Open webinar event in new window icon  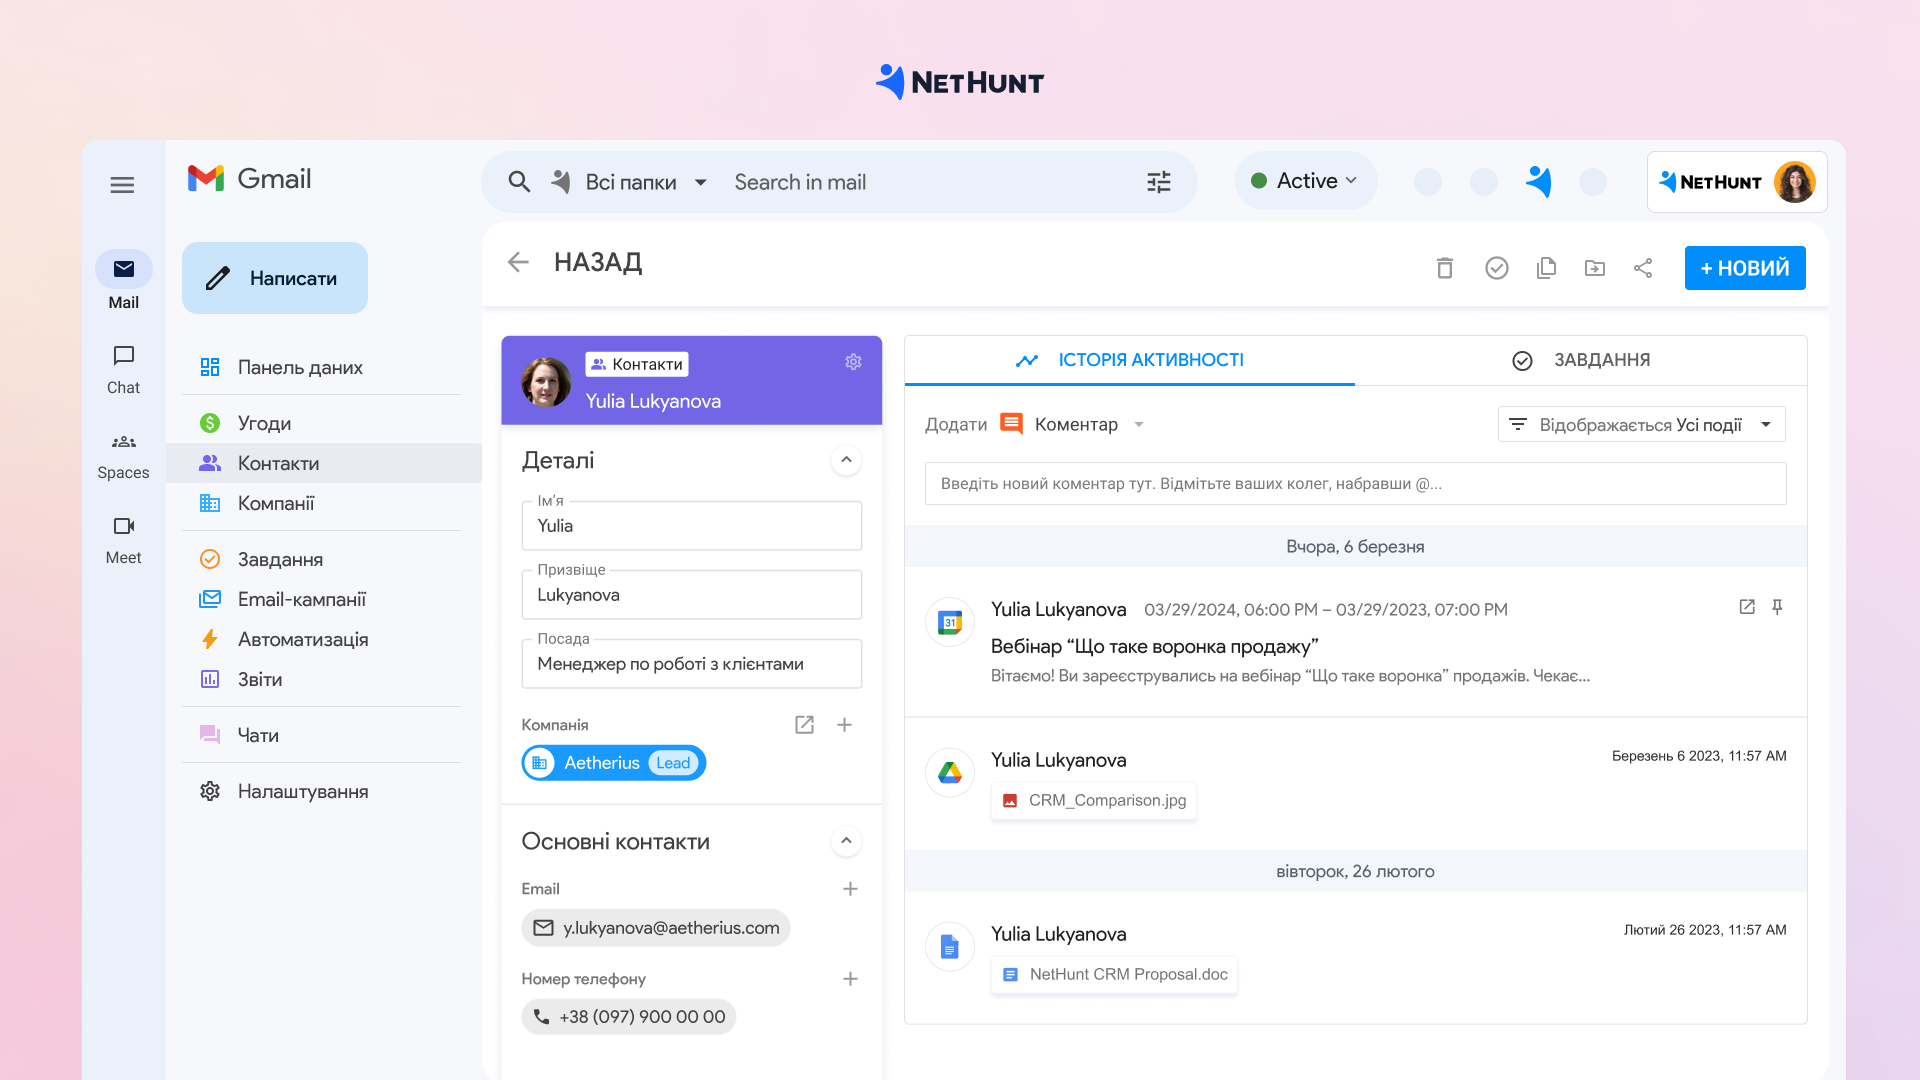tap(1747, 607)
